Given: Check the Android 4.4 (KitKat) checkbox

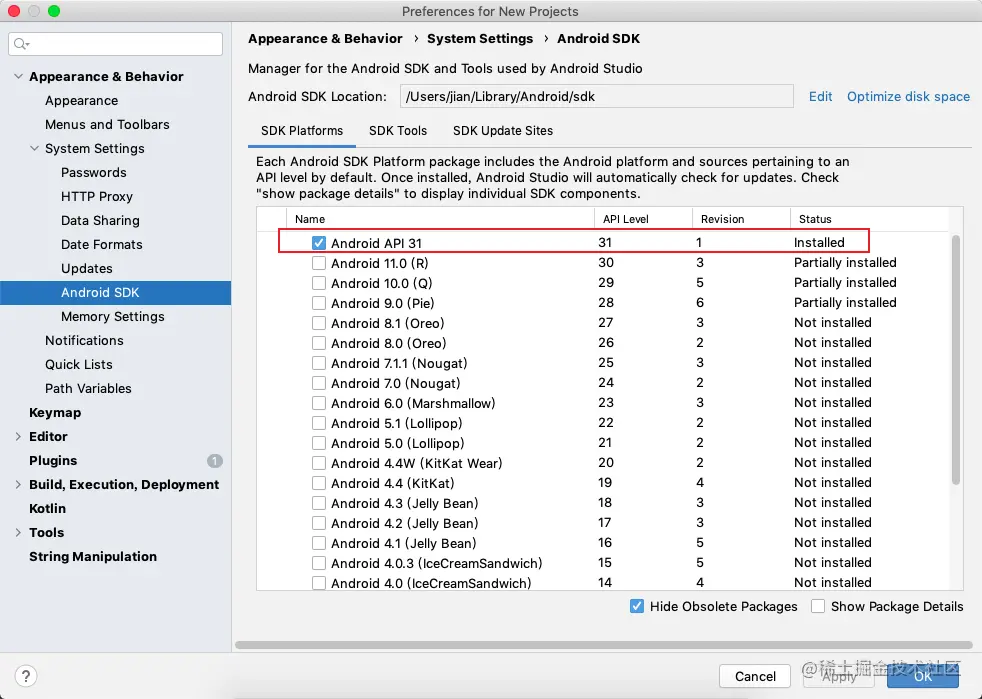Looking at the screenshot, I should point(319,484).
